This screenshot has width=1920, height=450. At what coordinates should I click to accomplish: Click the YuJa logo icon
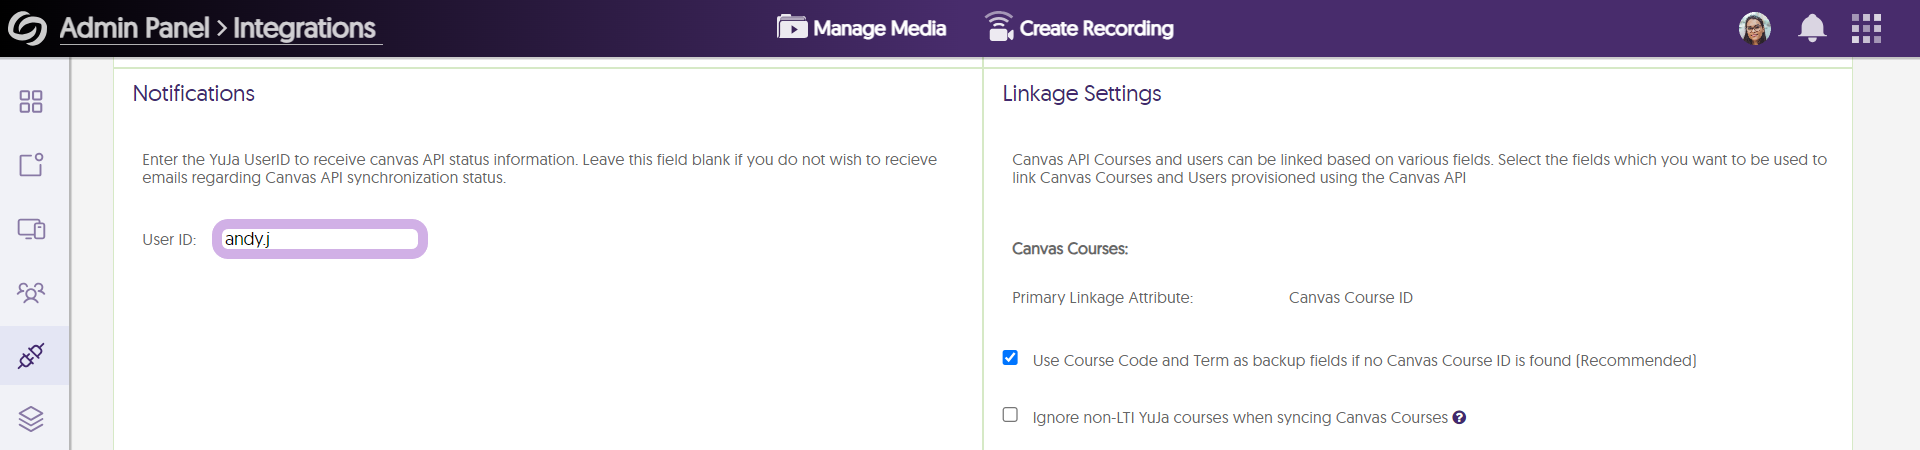click(27, 28)
